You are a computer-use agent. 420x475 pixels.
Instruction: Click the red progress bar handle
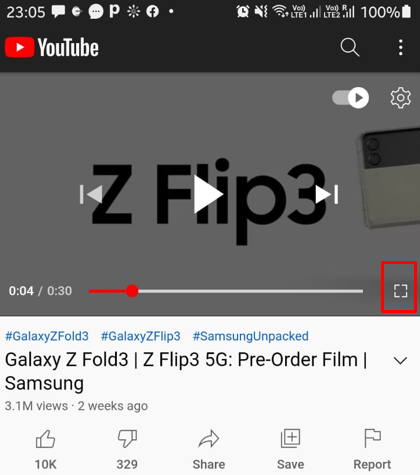(x=132, y=291)
